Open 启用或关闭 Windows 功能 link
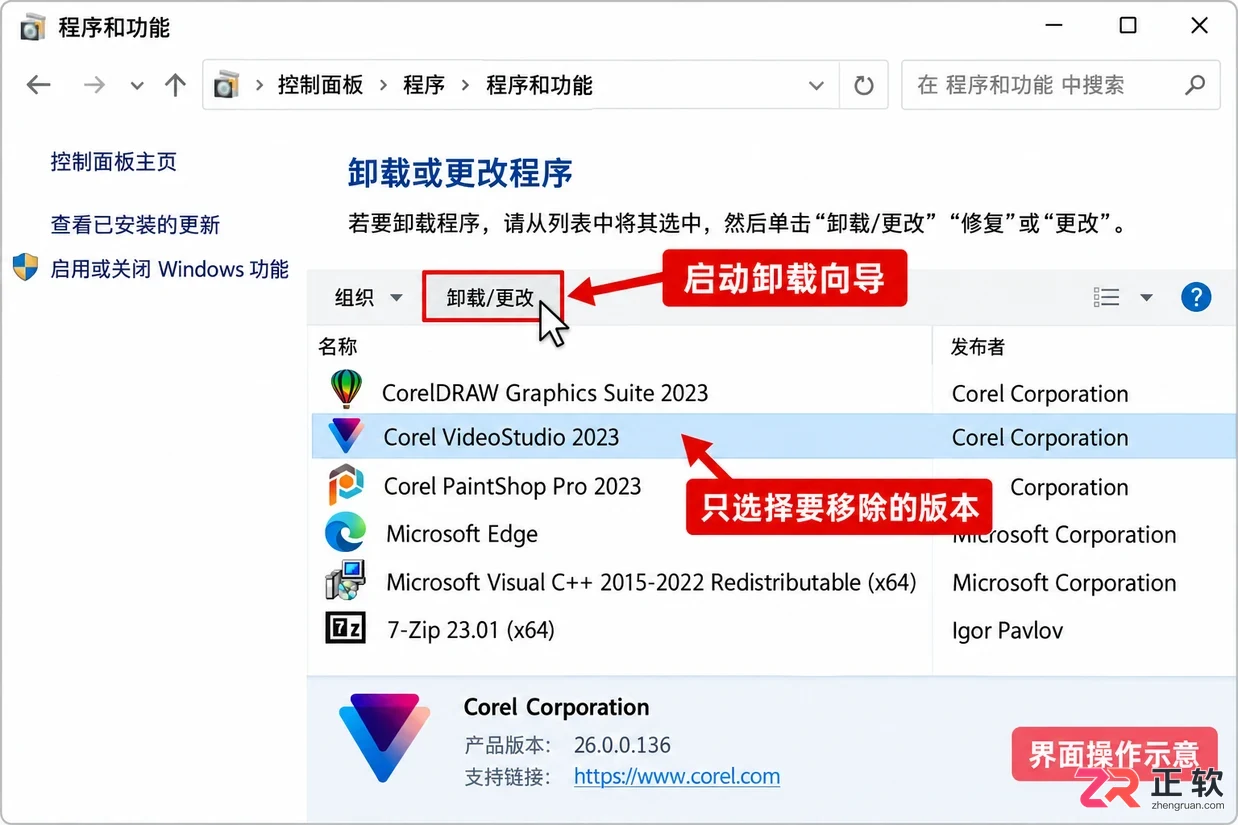 coord(169,269)
